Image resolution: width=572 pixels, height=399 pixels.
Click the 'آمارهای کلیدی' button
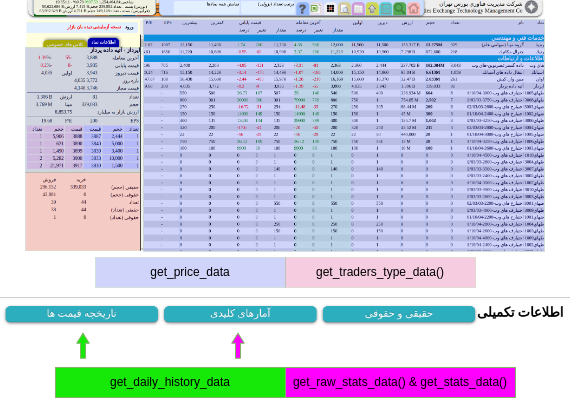point(240,314)
